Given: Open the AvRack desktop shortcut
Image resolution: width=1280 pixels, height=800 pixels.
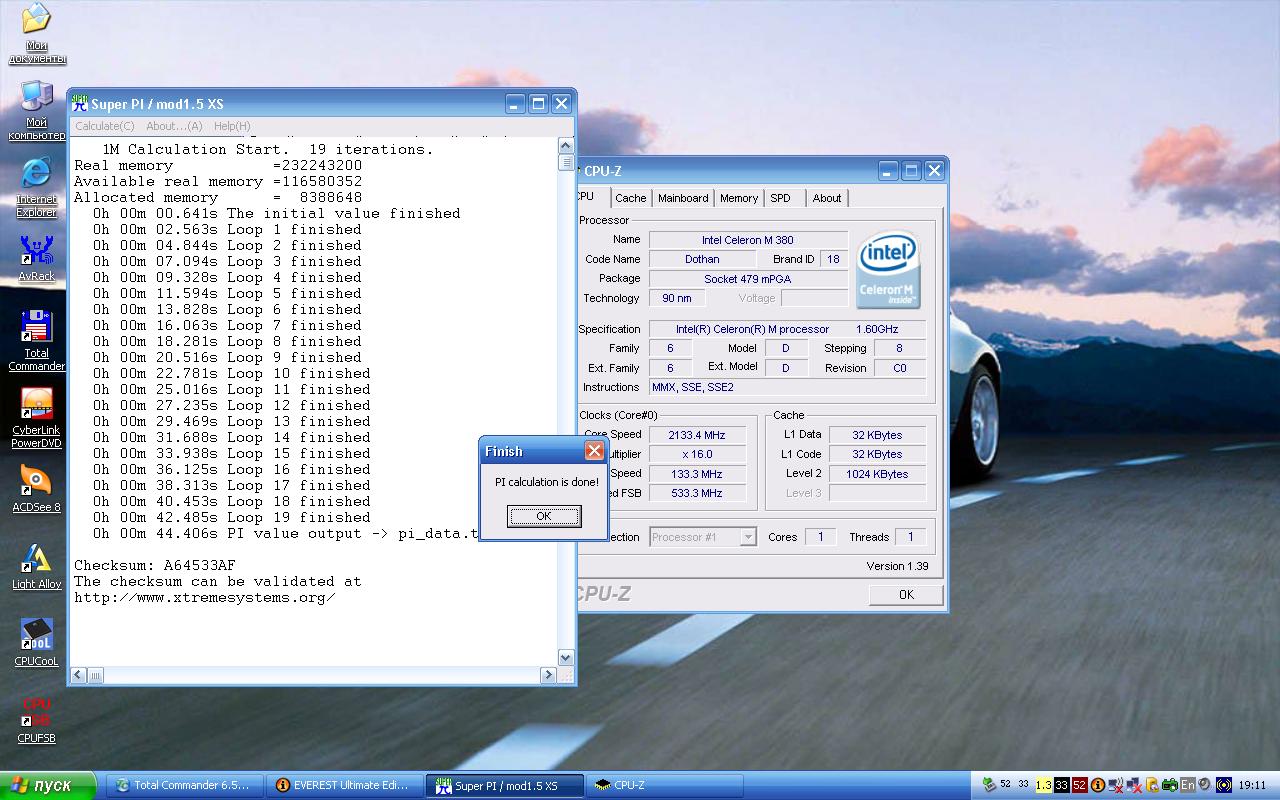Looking at the screenshot, I should (36, 259).
